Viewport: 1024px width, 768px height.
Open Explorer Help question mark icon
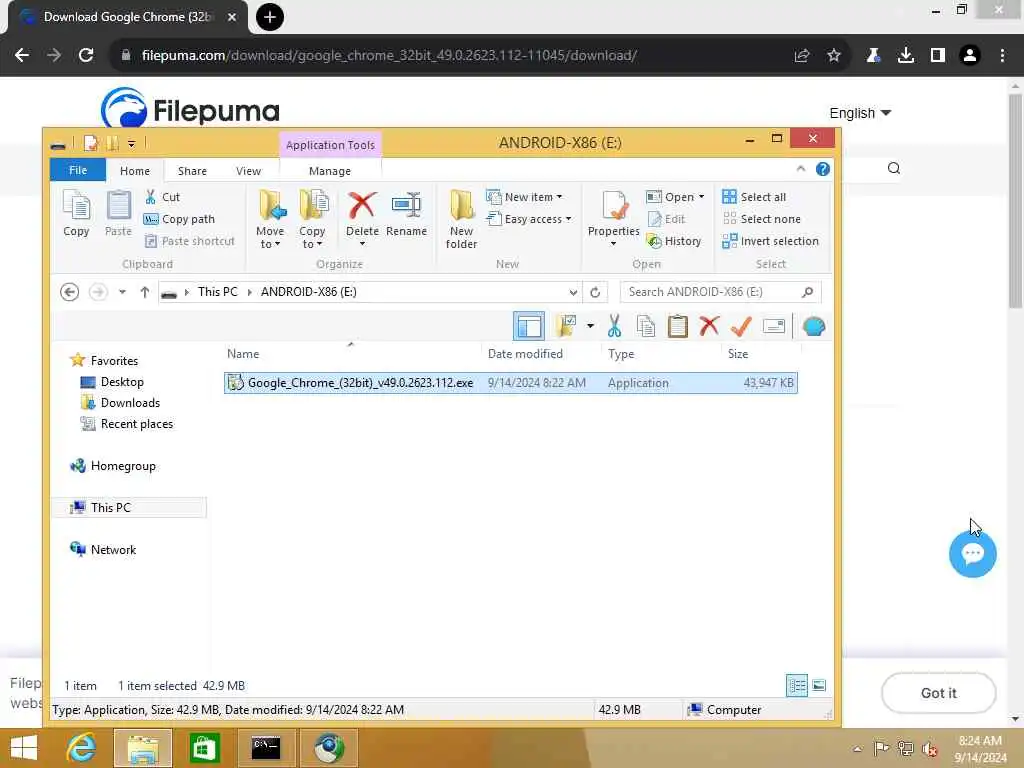[823, 169]
